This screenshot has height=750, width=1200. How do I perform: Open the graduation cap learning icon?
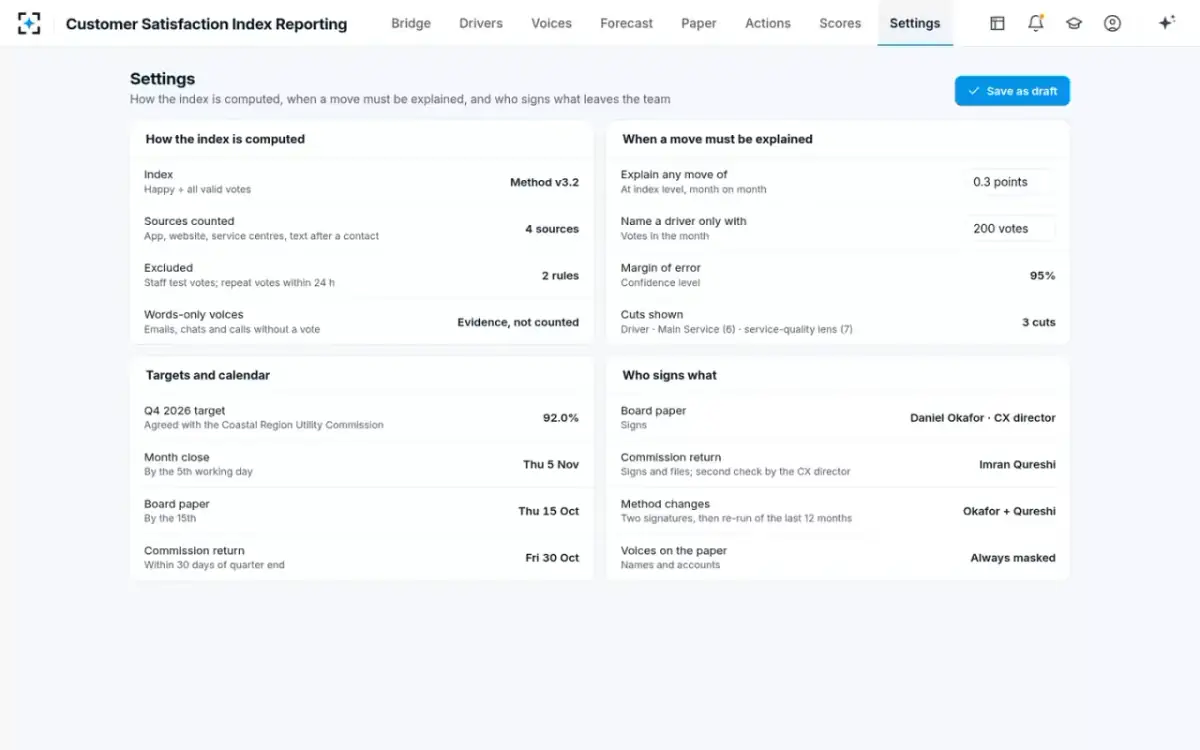coord(1074,23)
